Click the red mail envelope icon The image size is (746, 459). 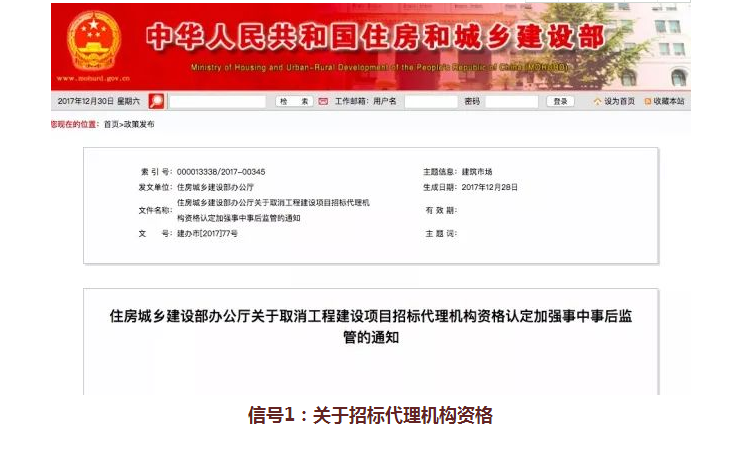click(x=323, y=101)
